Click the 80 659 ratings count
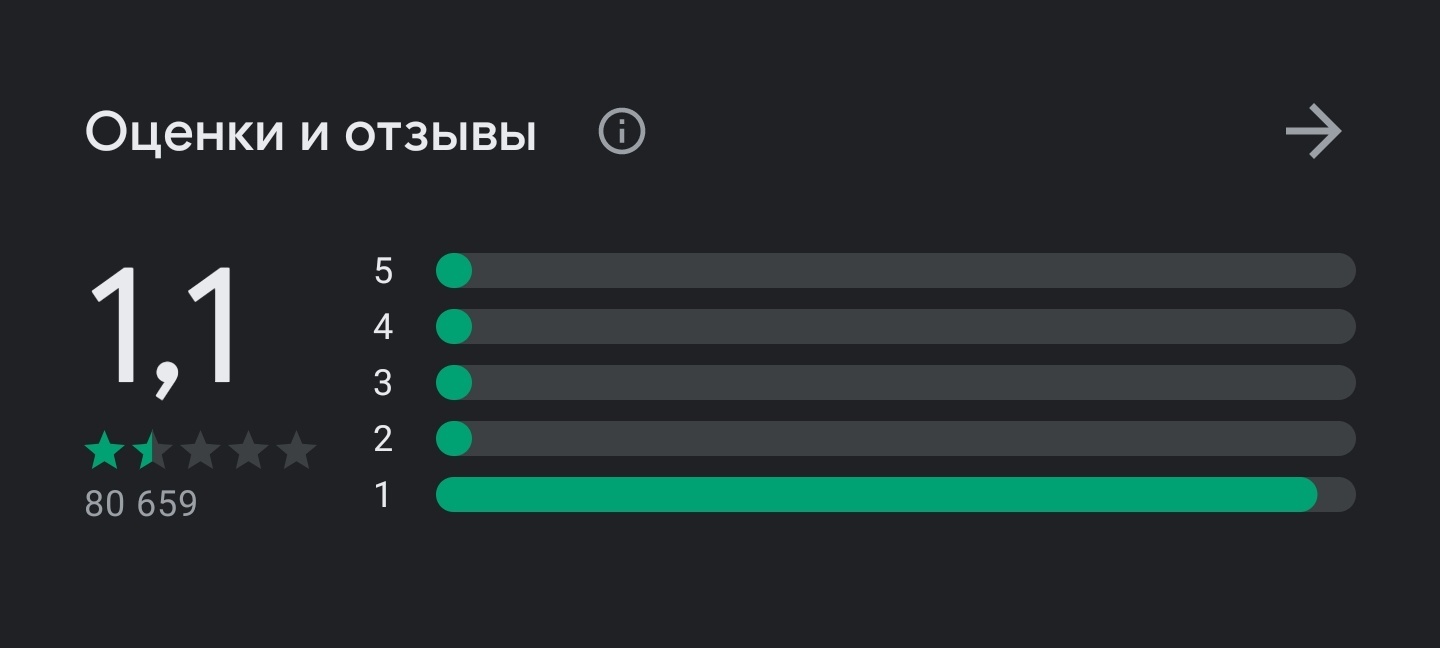 141,504
